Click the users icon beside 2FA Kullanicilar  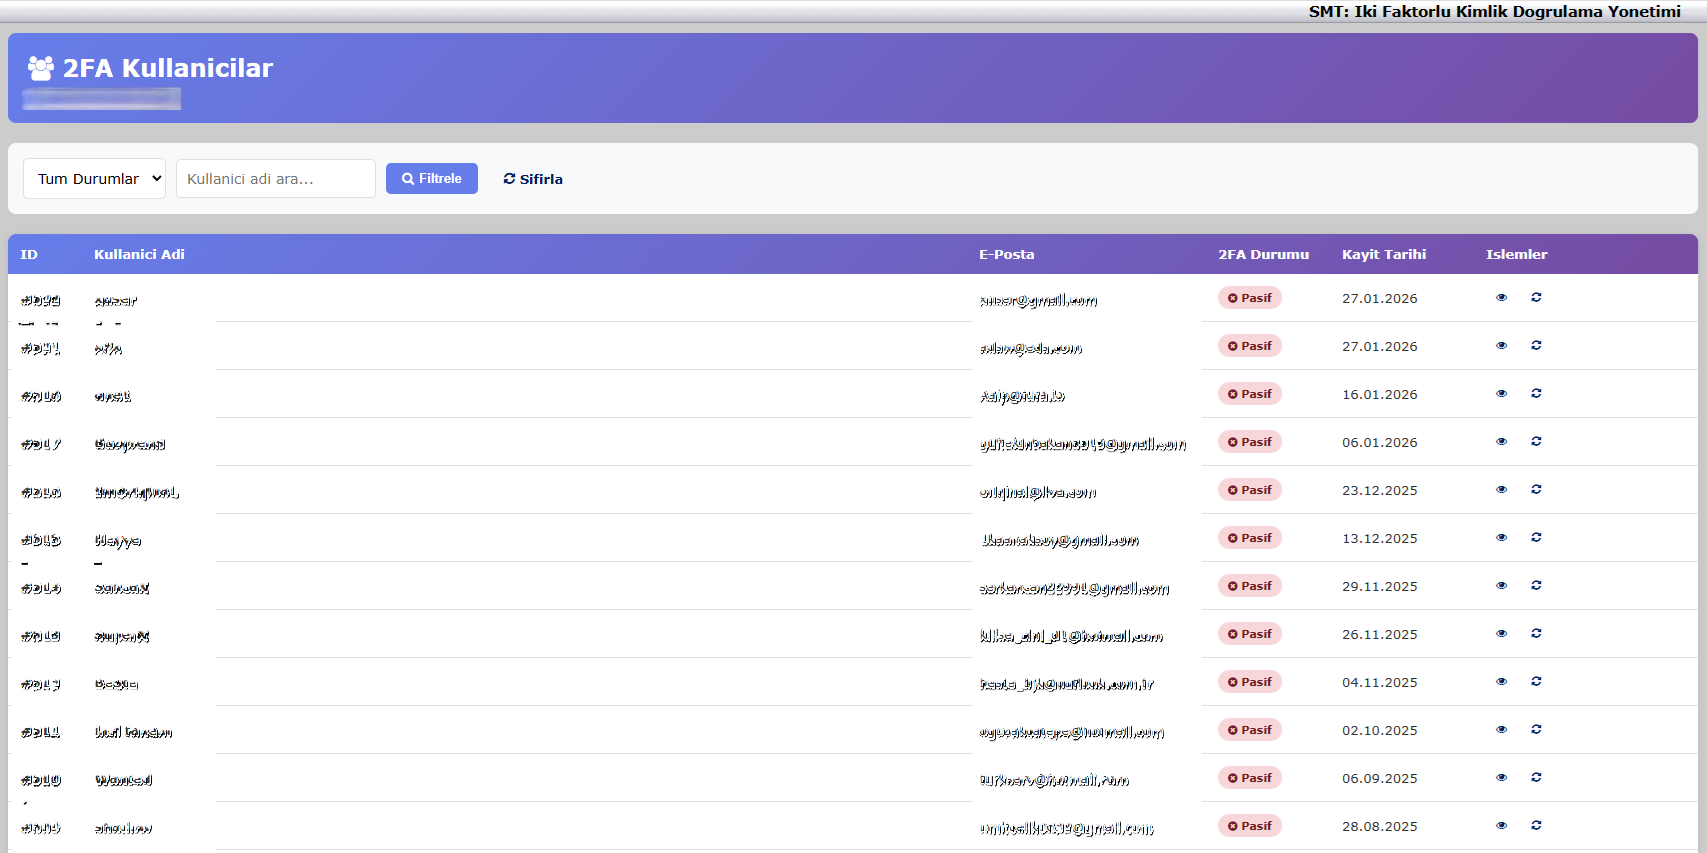(41, 68)
